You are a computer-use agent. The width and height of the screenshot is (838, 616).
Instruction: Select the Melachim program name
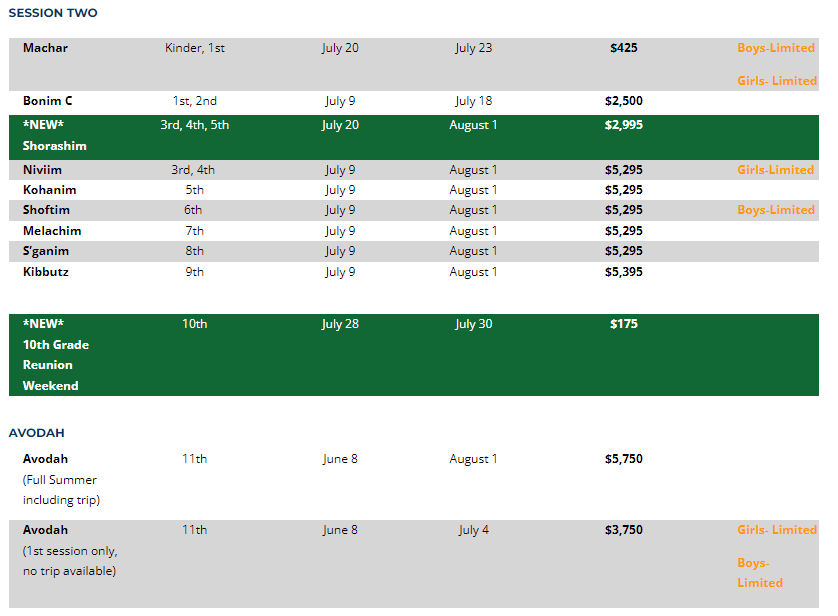coord(52,231)
